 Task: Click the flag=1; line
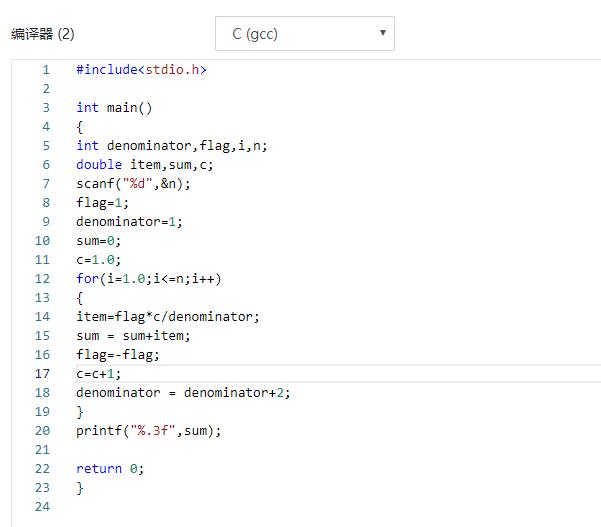(102, 203)
